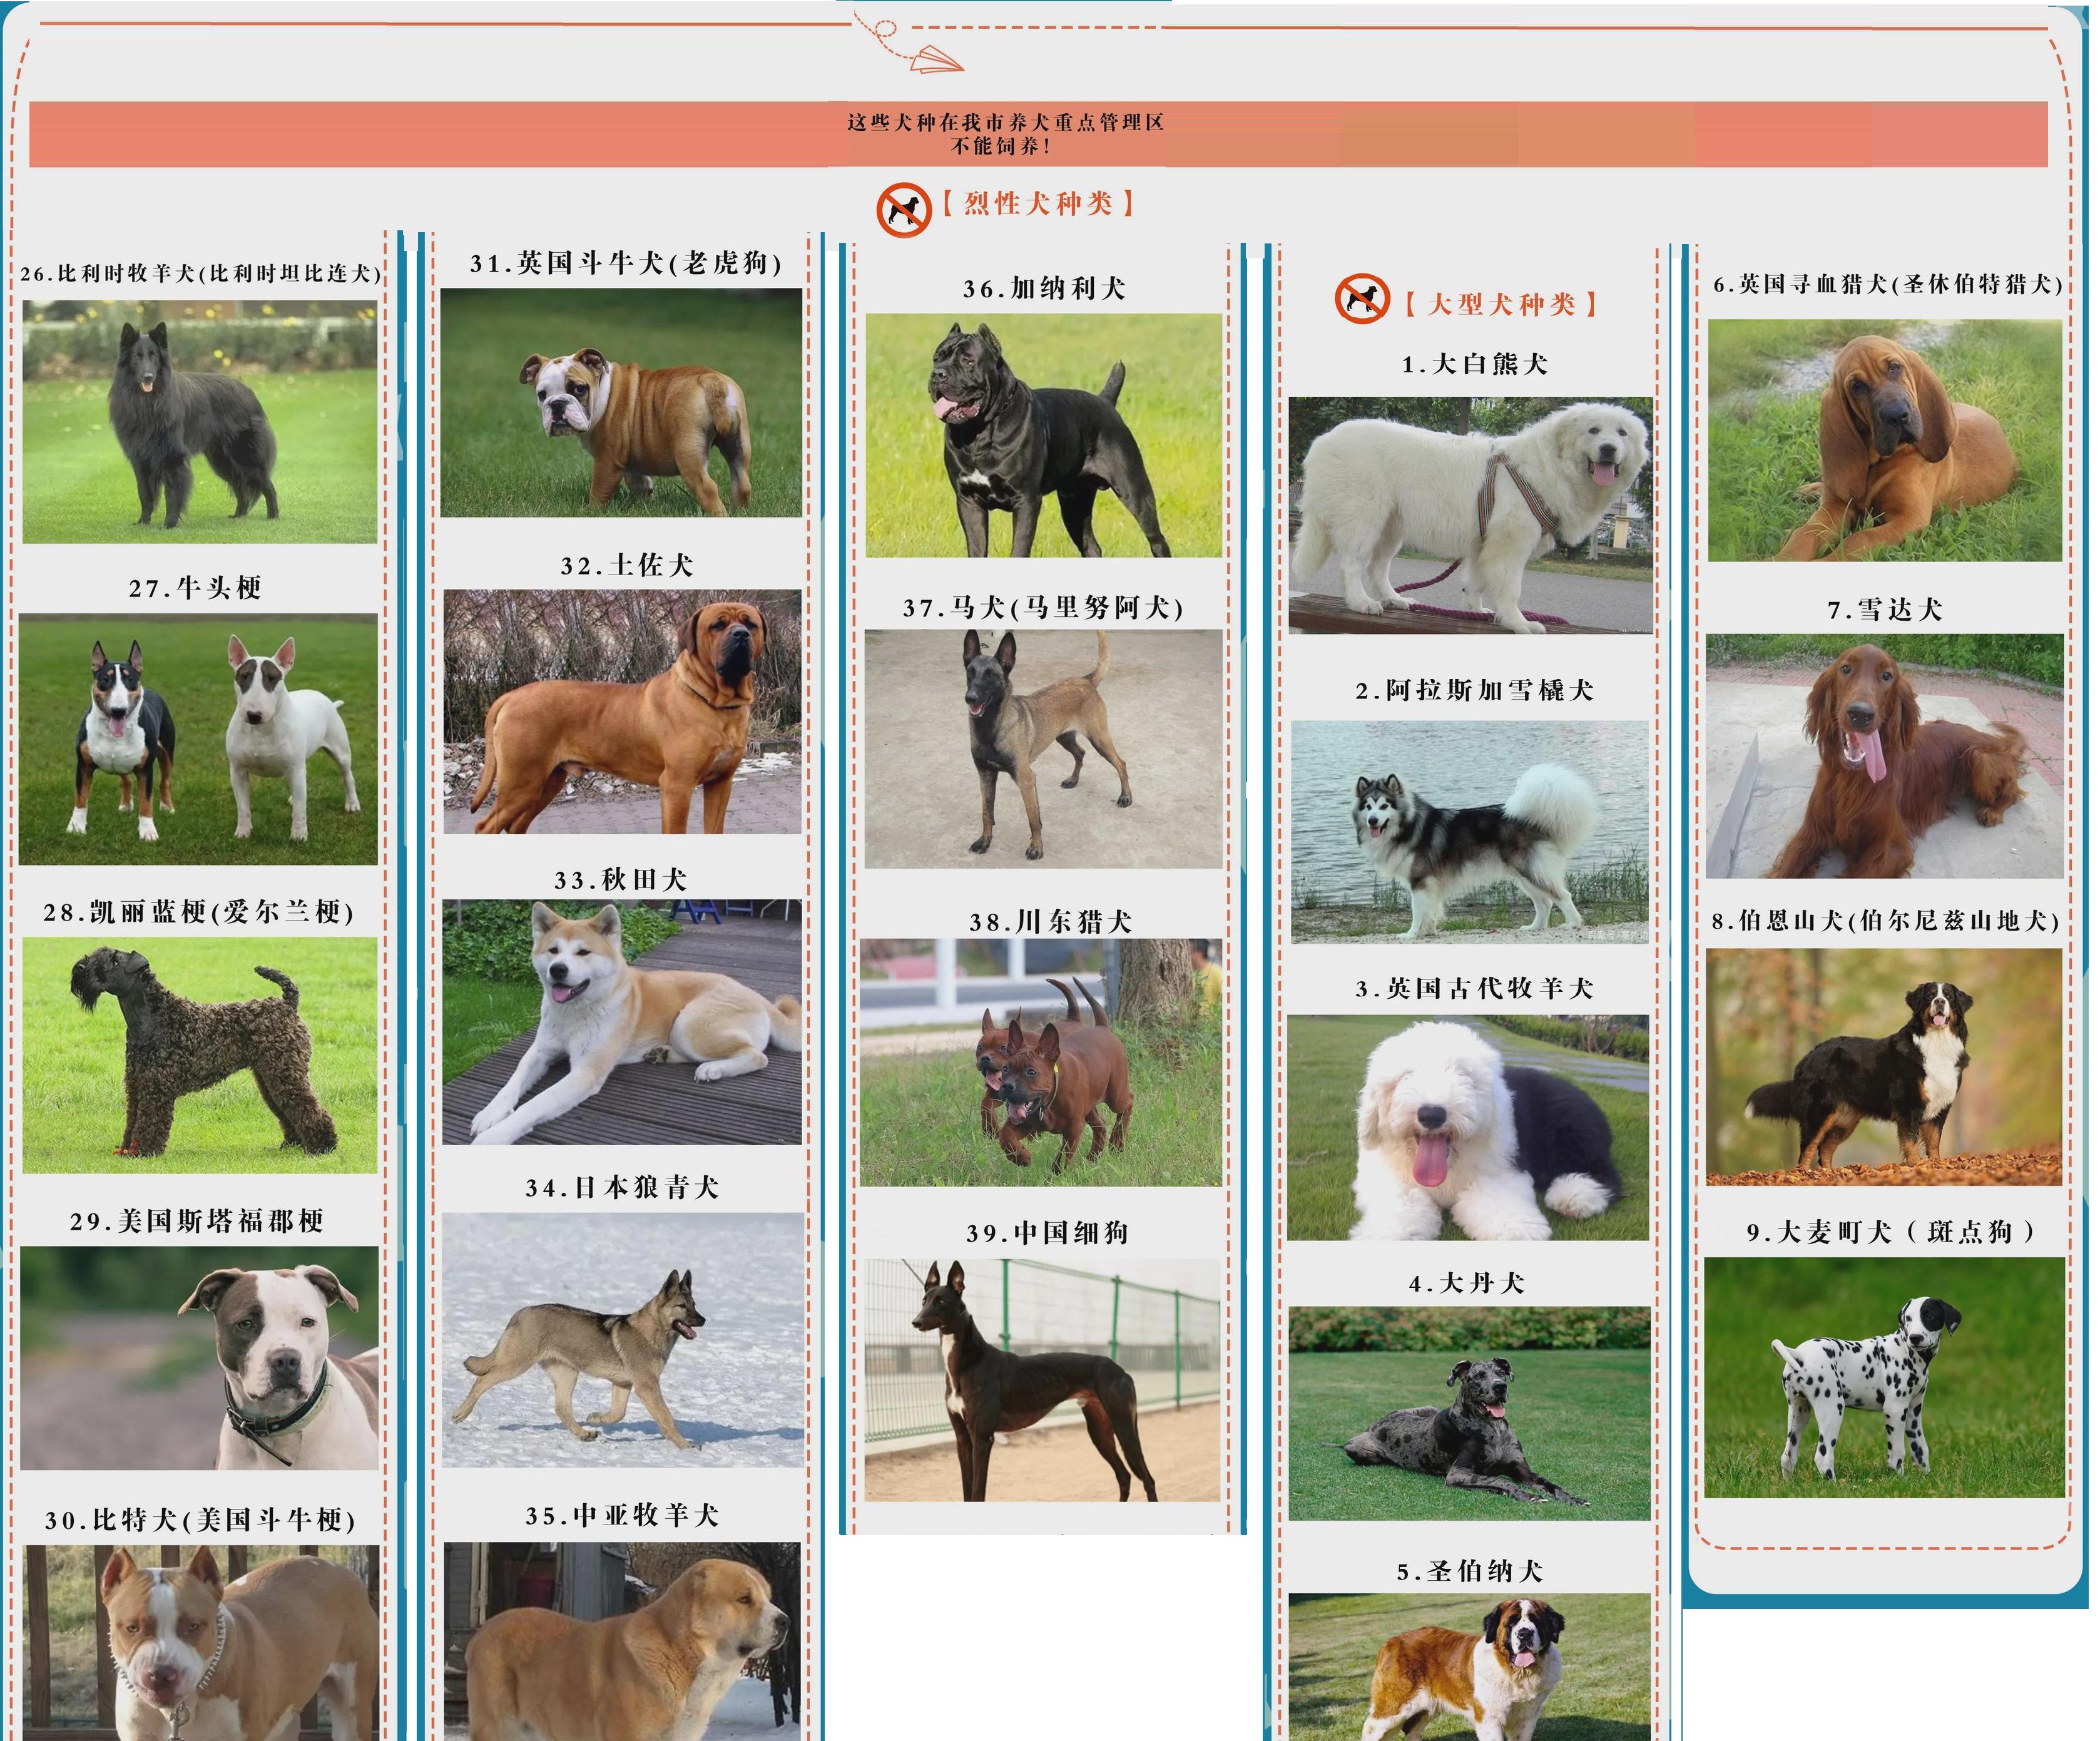Viewport: 2100px width, 1741px height.
Task: Click the Old English Sheepdog photo (item 3)
Action: 1468,1128
